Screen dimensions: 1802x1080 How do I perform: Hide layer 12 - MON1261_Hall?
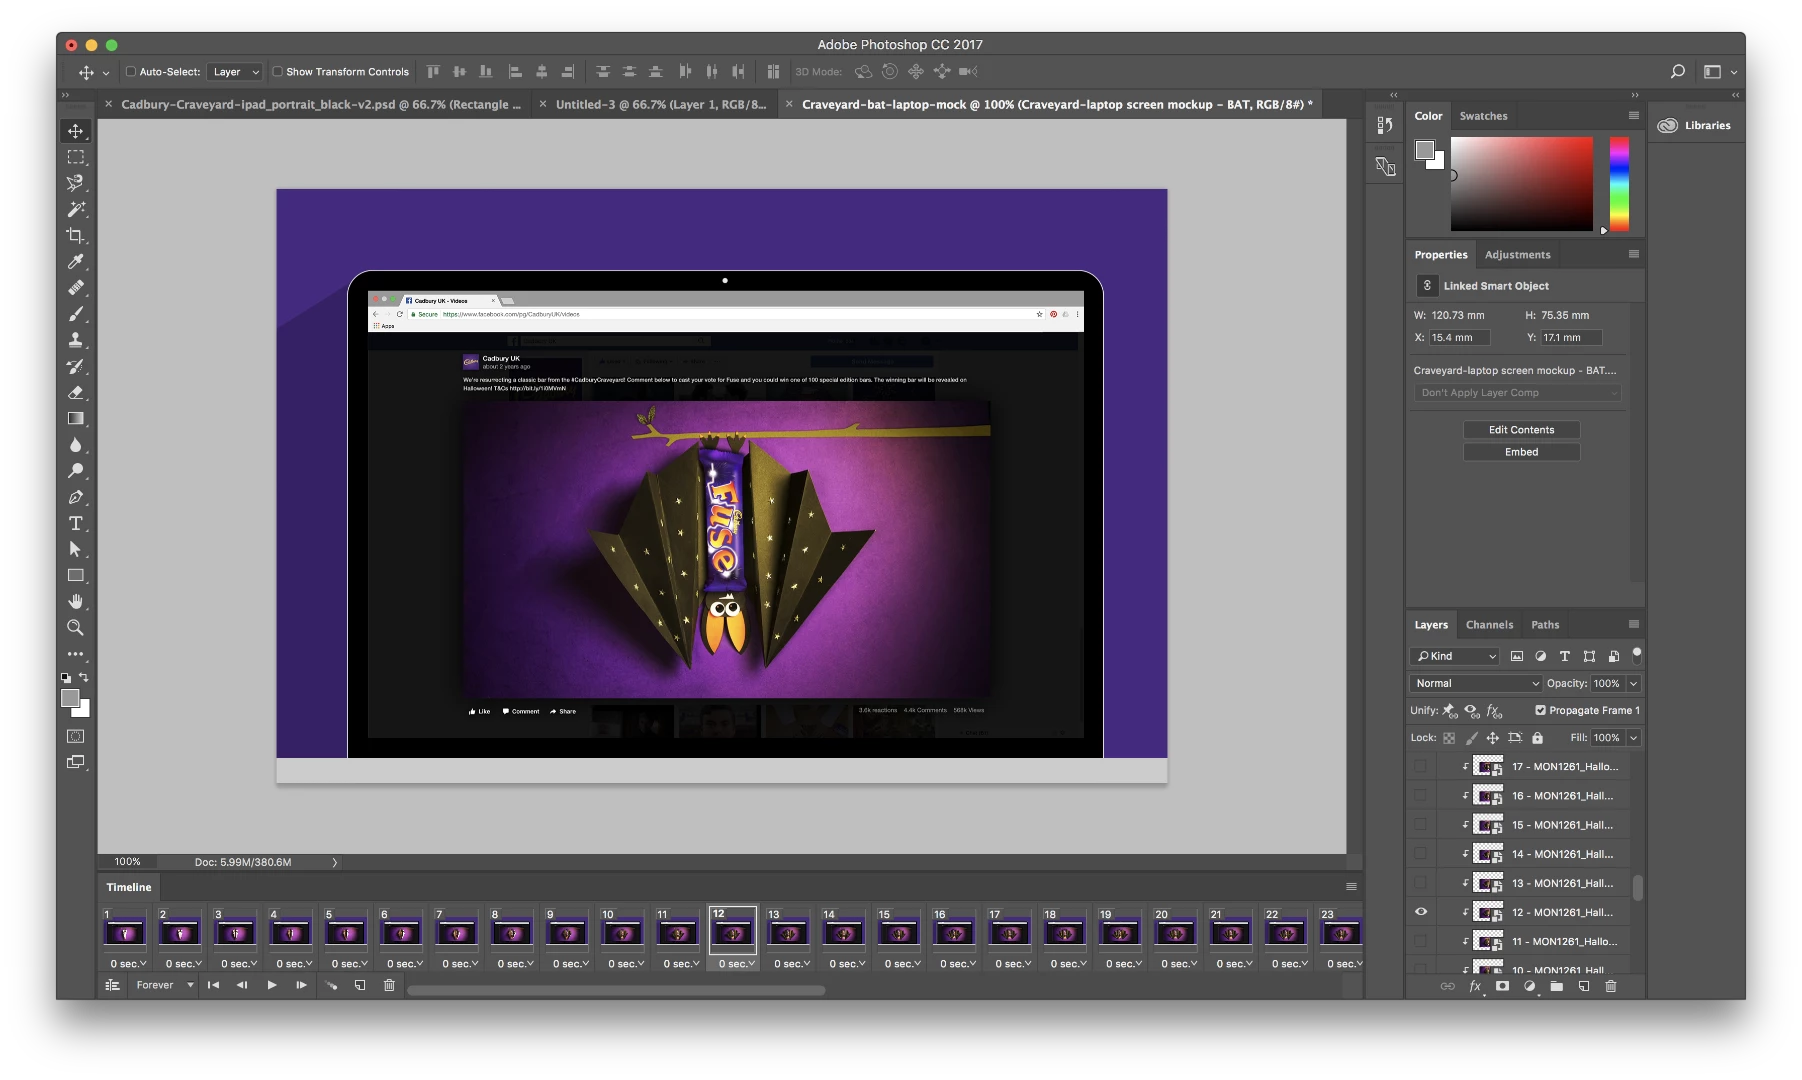[x=1421, y=912]
